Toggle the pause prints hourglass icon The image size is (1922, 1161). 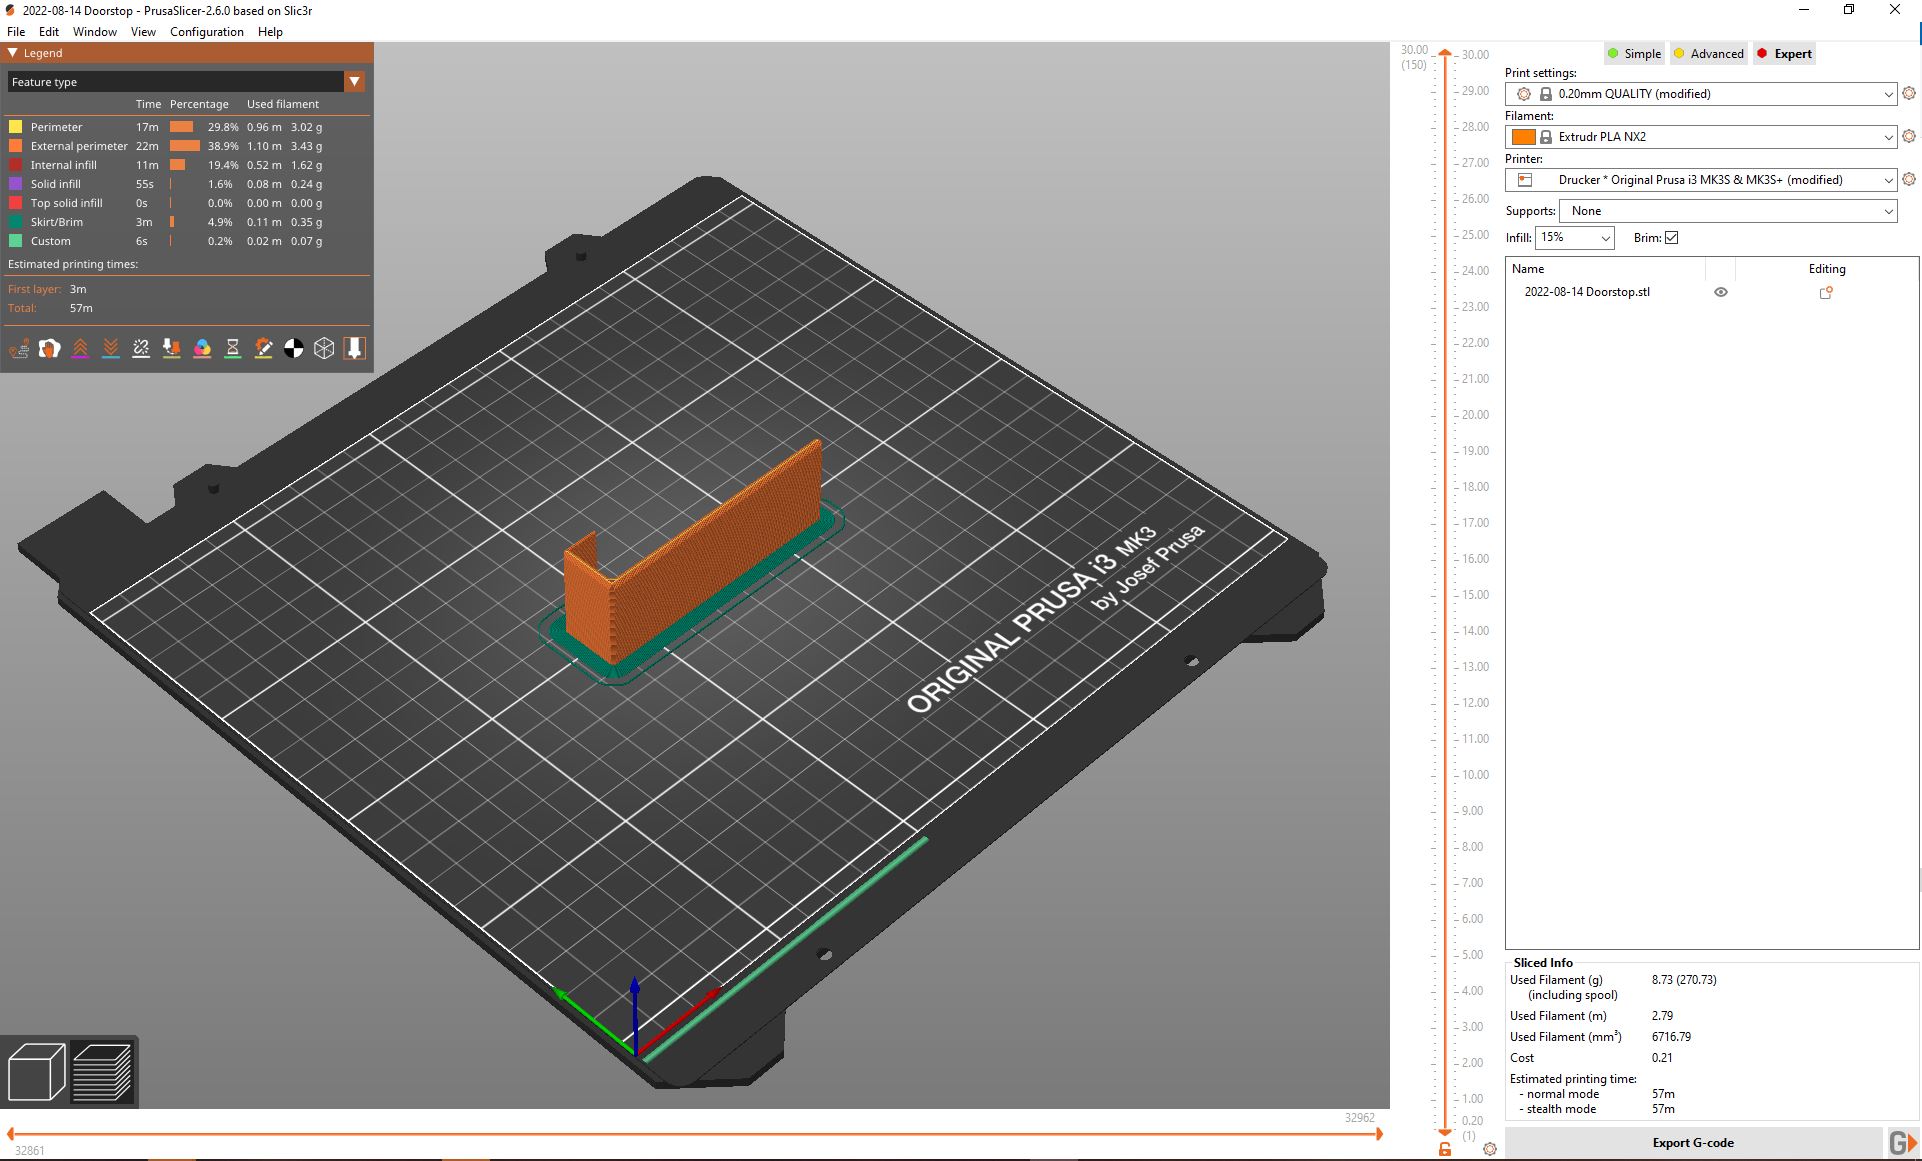click(x=232, y=348)
